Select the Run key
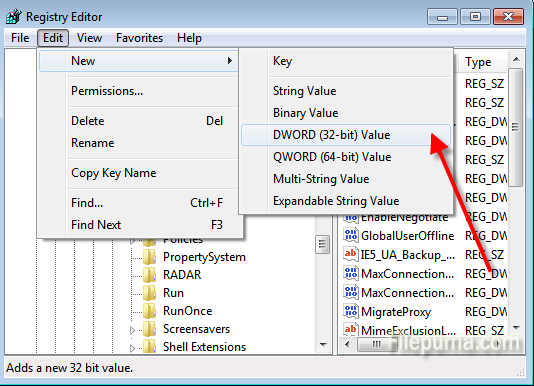 pos(173,293)
